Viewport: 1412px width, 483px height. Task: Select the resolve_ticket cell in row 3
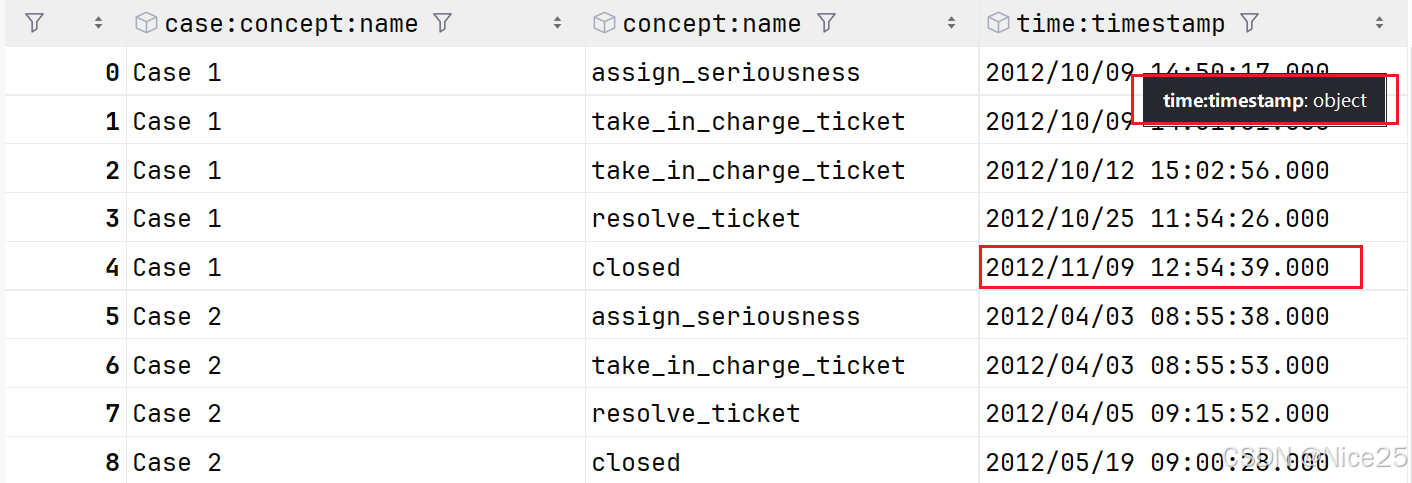(x=695, y=218)
